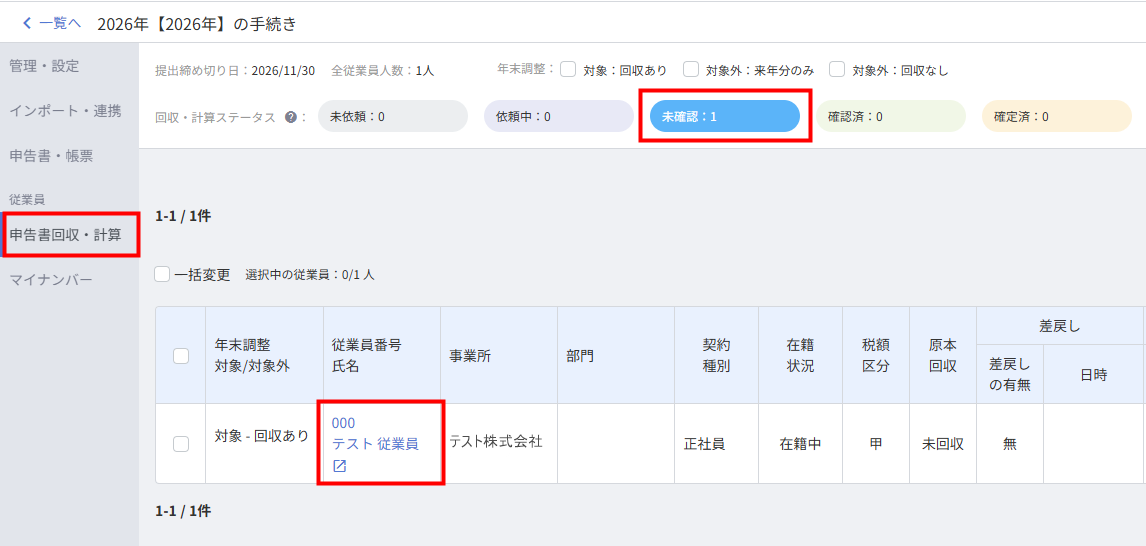This screenshot has height=546, width=1146.
Task: Open external link icon under employee name
Action: tap(339, 466)
